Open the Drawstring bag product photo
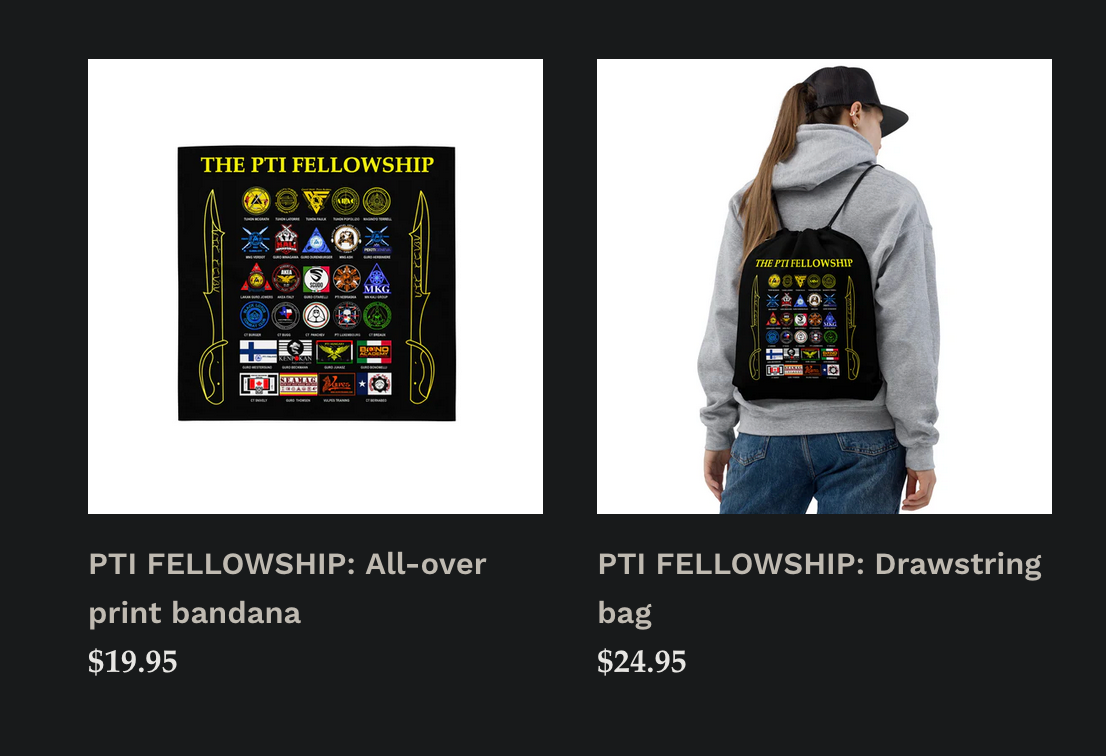Screen dimensions: 1106x756 (824, 286)
